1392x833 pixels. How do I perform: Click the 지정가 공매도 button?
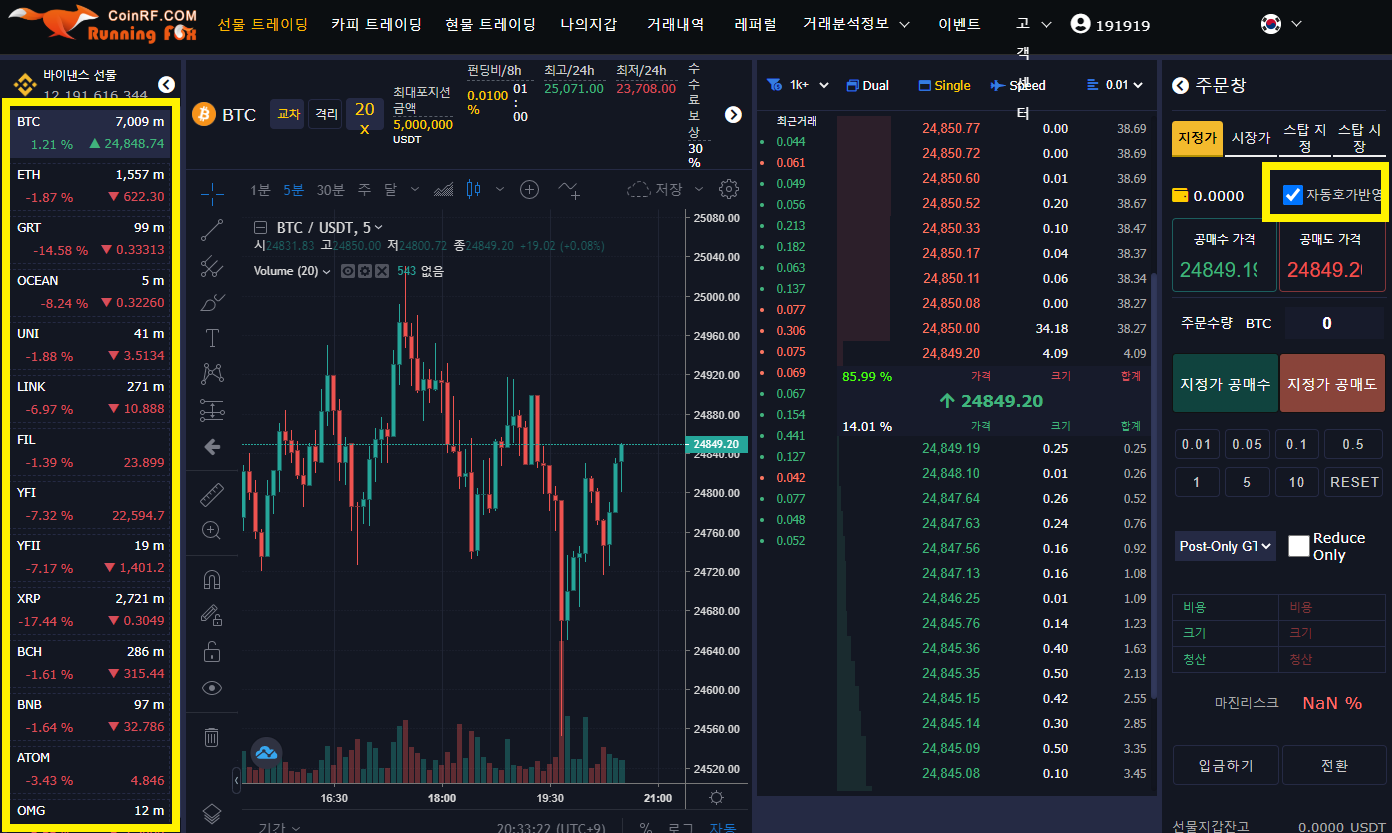(x=1332, y=384)
